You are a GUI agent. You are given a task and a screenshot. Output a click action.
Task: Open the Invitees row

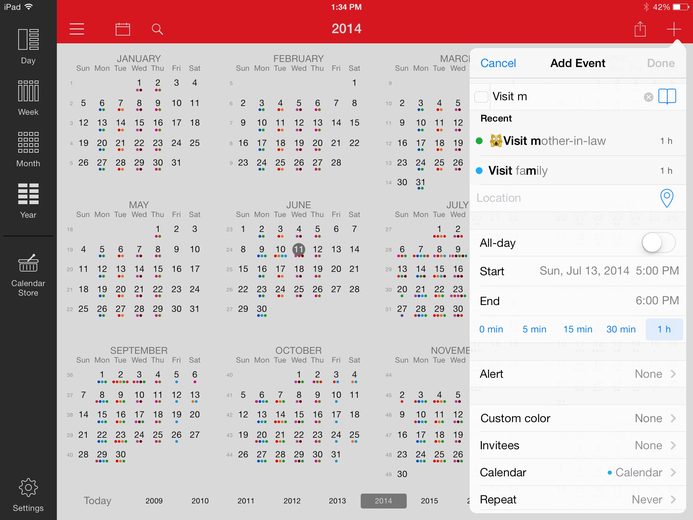578,445
